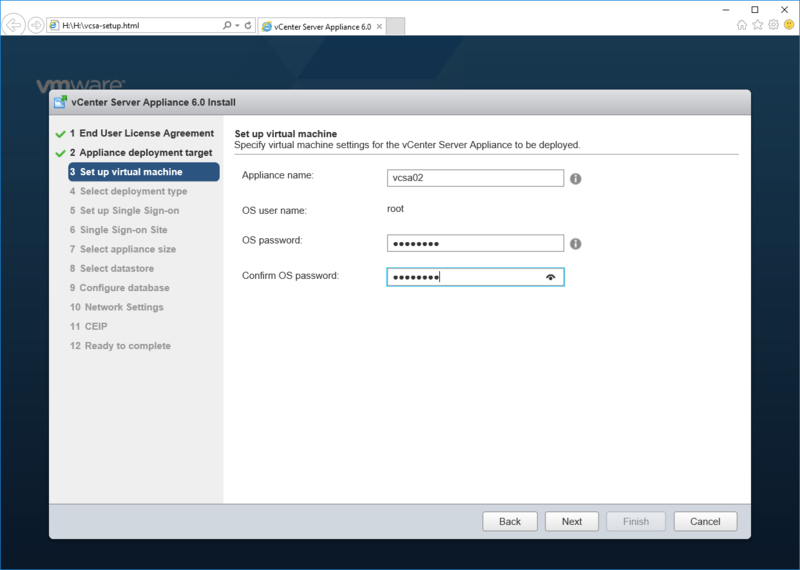Open the address bar dropdown arrow
800x570 pixels.
237,25
